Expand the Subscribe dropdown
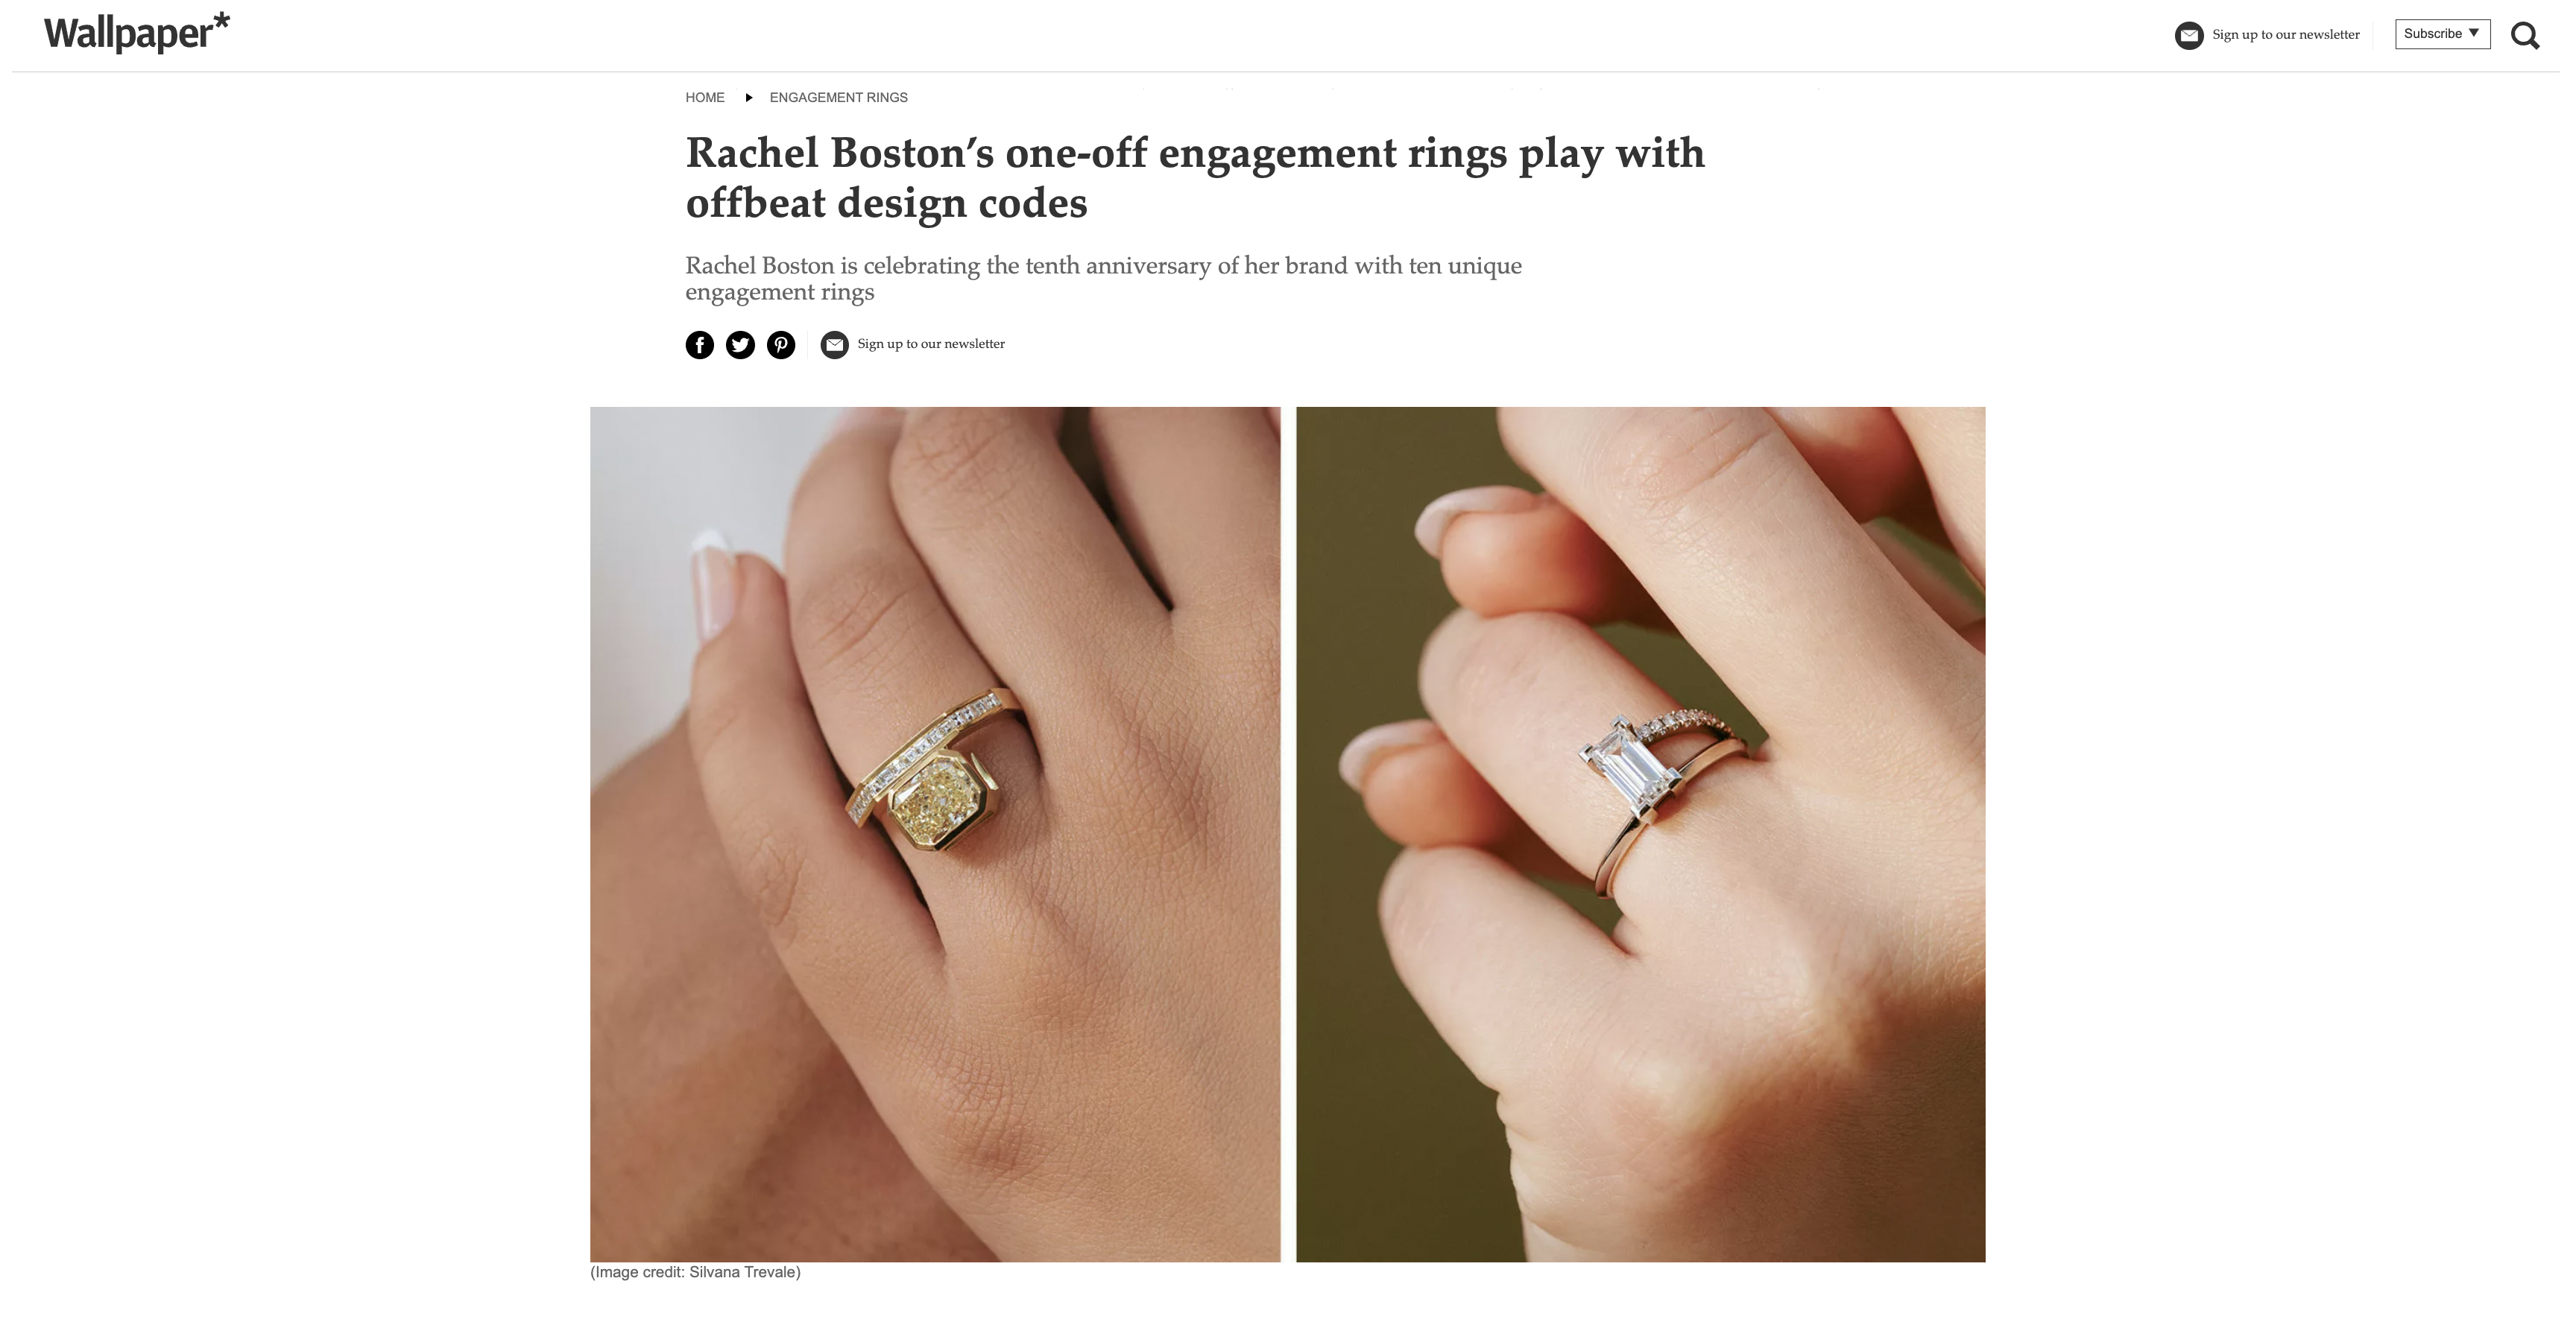2576x1322 pixels. pos(2442,34)
